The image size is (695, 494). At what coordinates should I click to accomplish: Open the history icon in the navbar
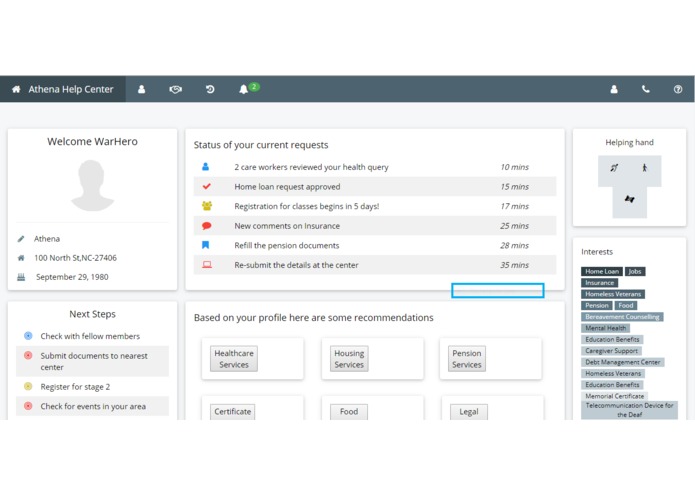click(210, 89)
